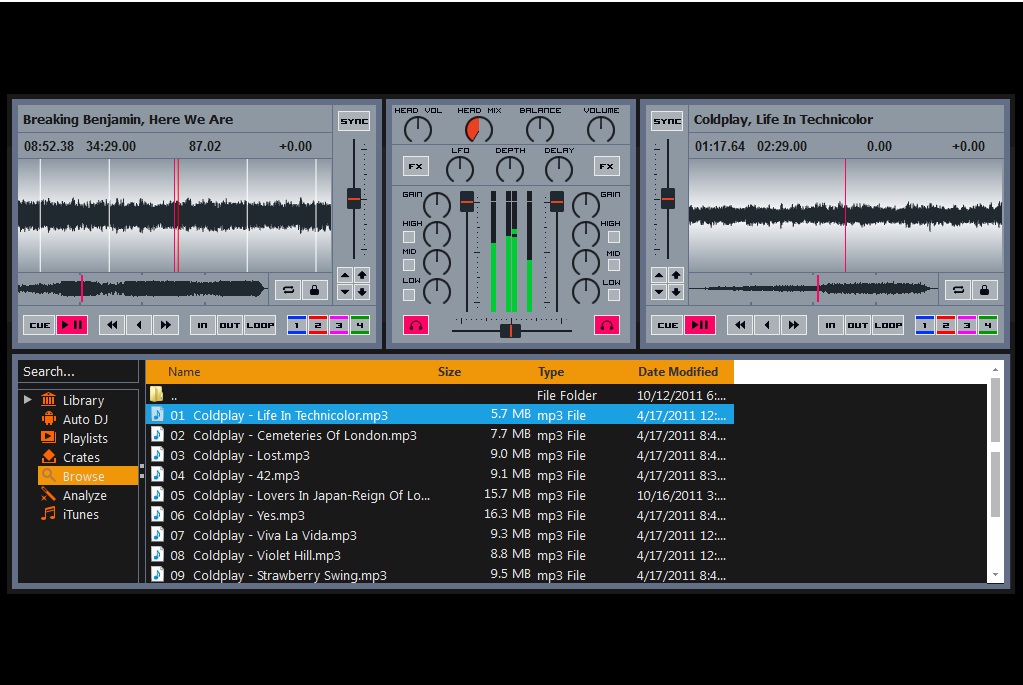Toggle the left channel LOW kill checkbox
Screen dimensions: 1023x685
tap(409, 294)
